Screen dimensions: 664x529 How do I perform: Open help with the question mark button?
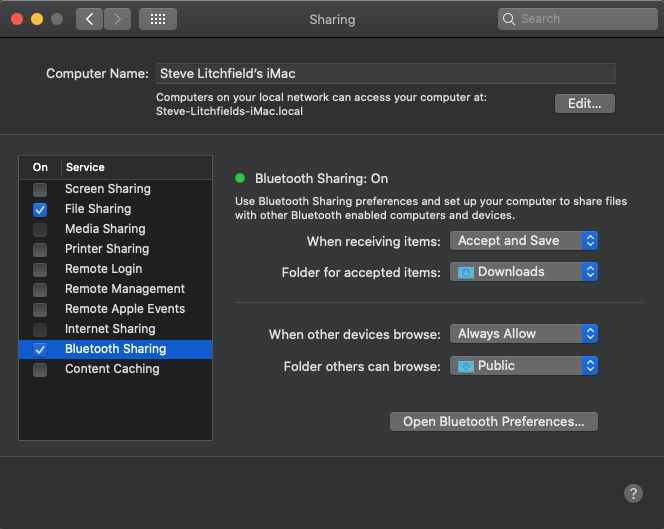tap(633, 493)
